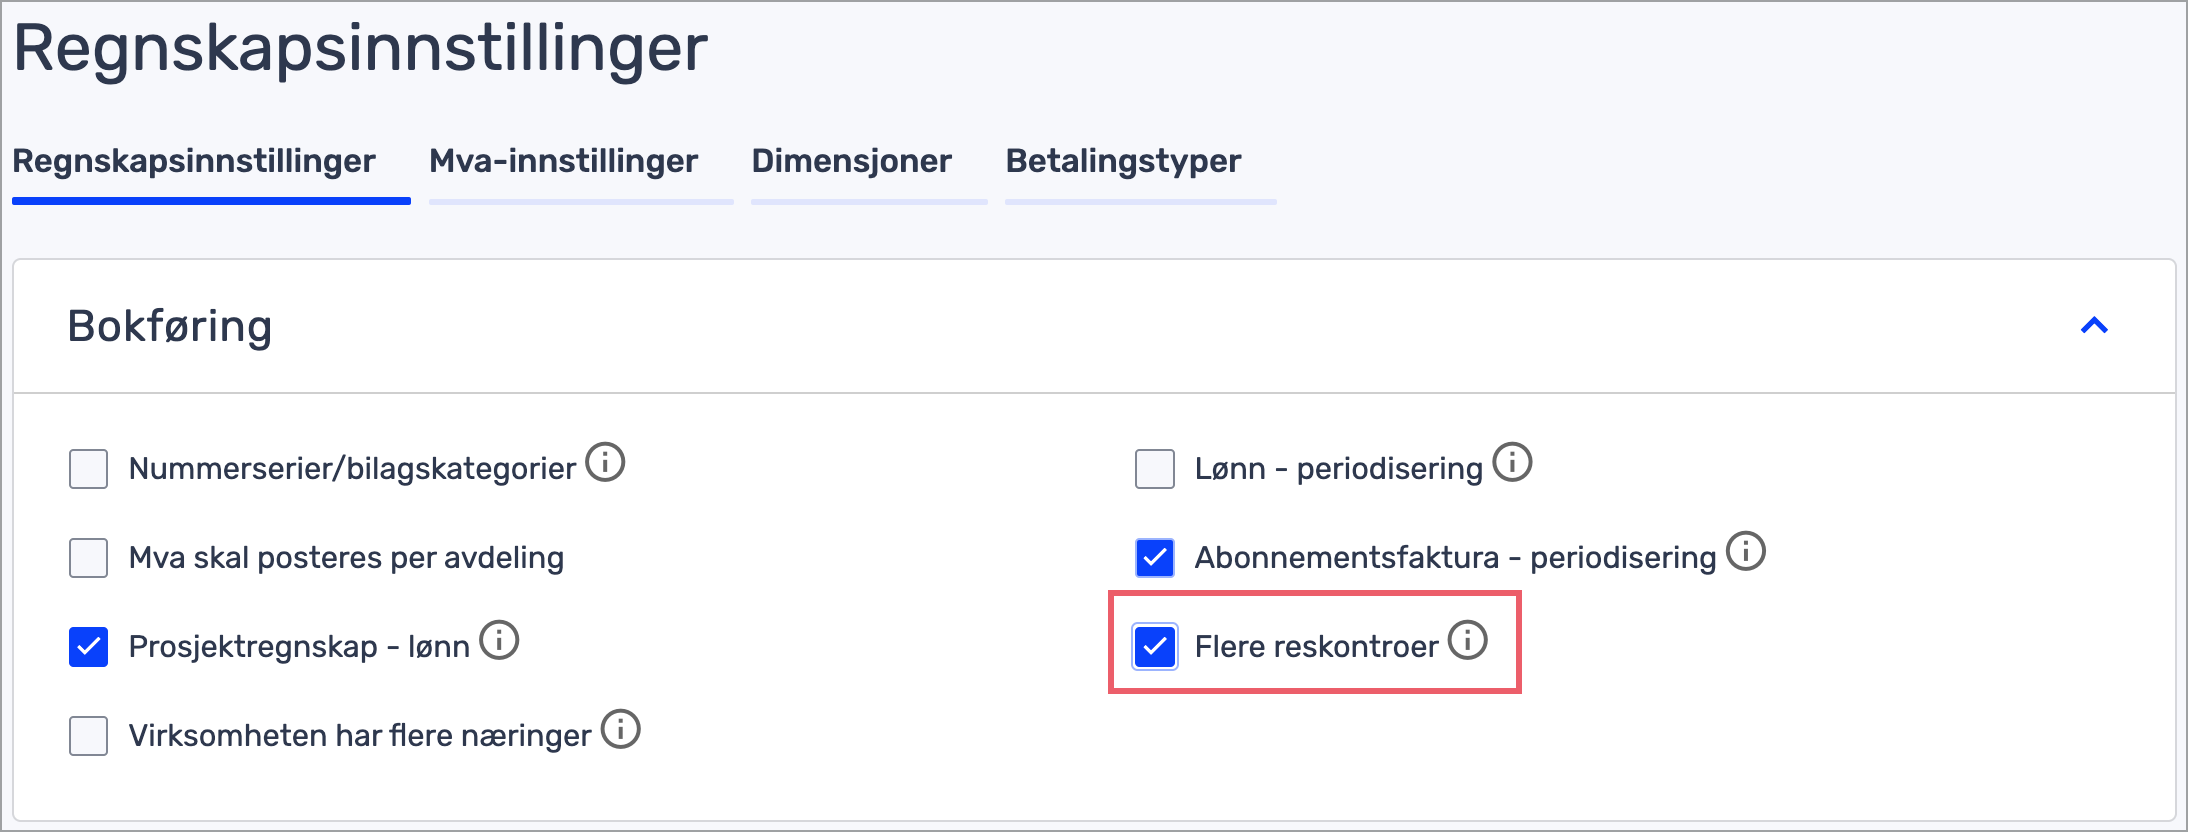This screenshot has height=832, width=2188.
Task: Open the Dimensjoner tab
Action: [851, 161]
